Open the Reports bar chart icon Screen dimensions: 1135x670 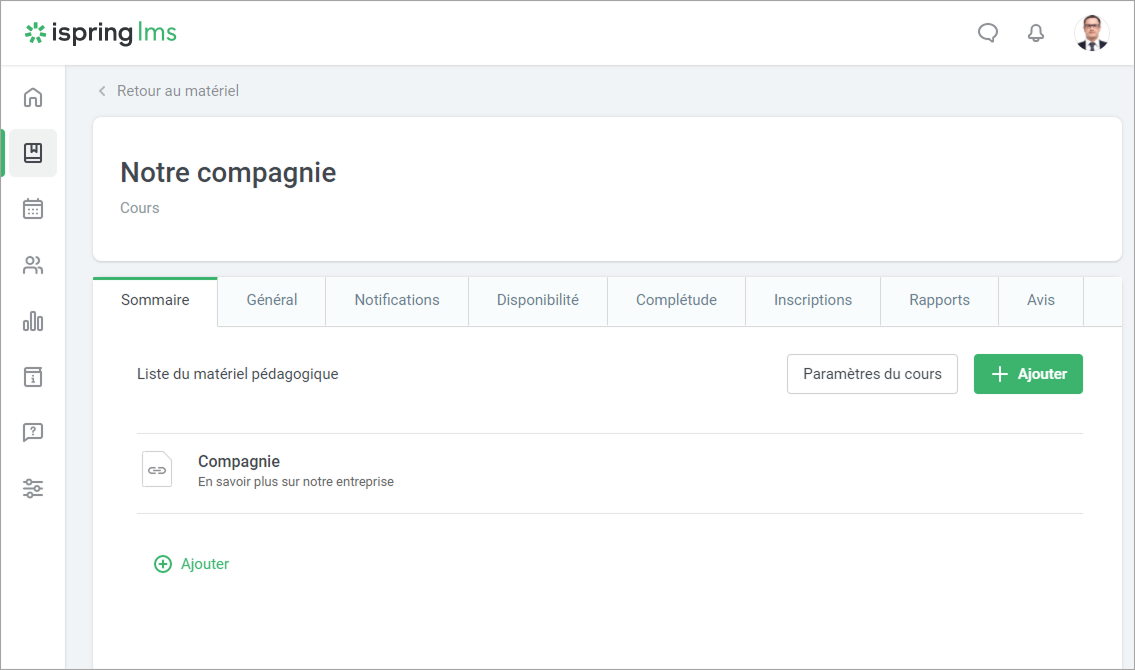33,321
